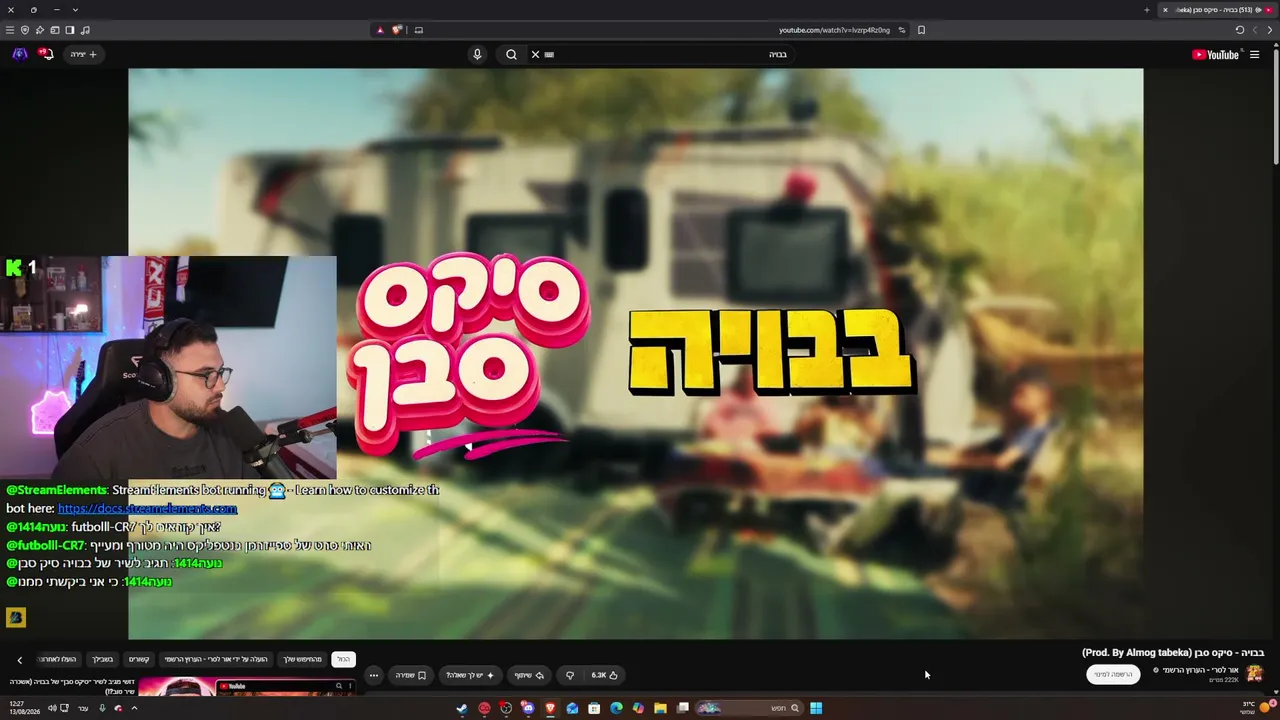
Task: Open the weather widget on the taskbar
Action: (x=1257, y=708)
